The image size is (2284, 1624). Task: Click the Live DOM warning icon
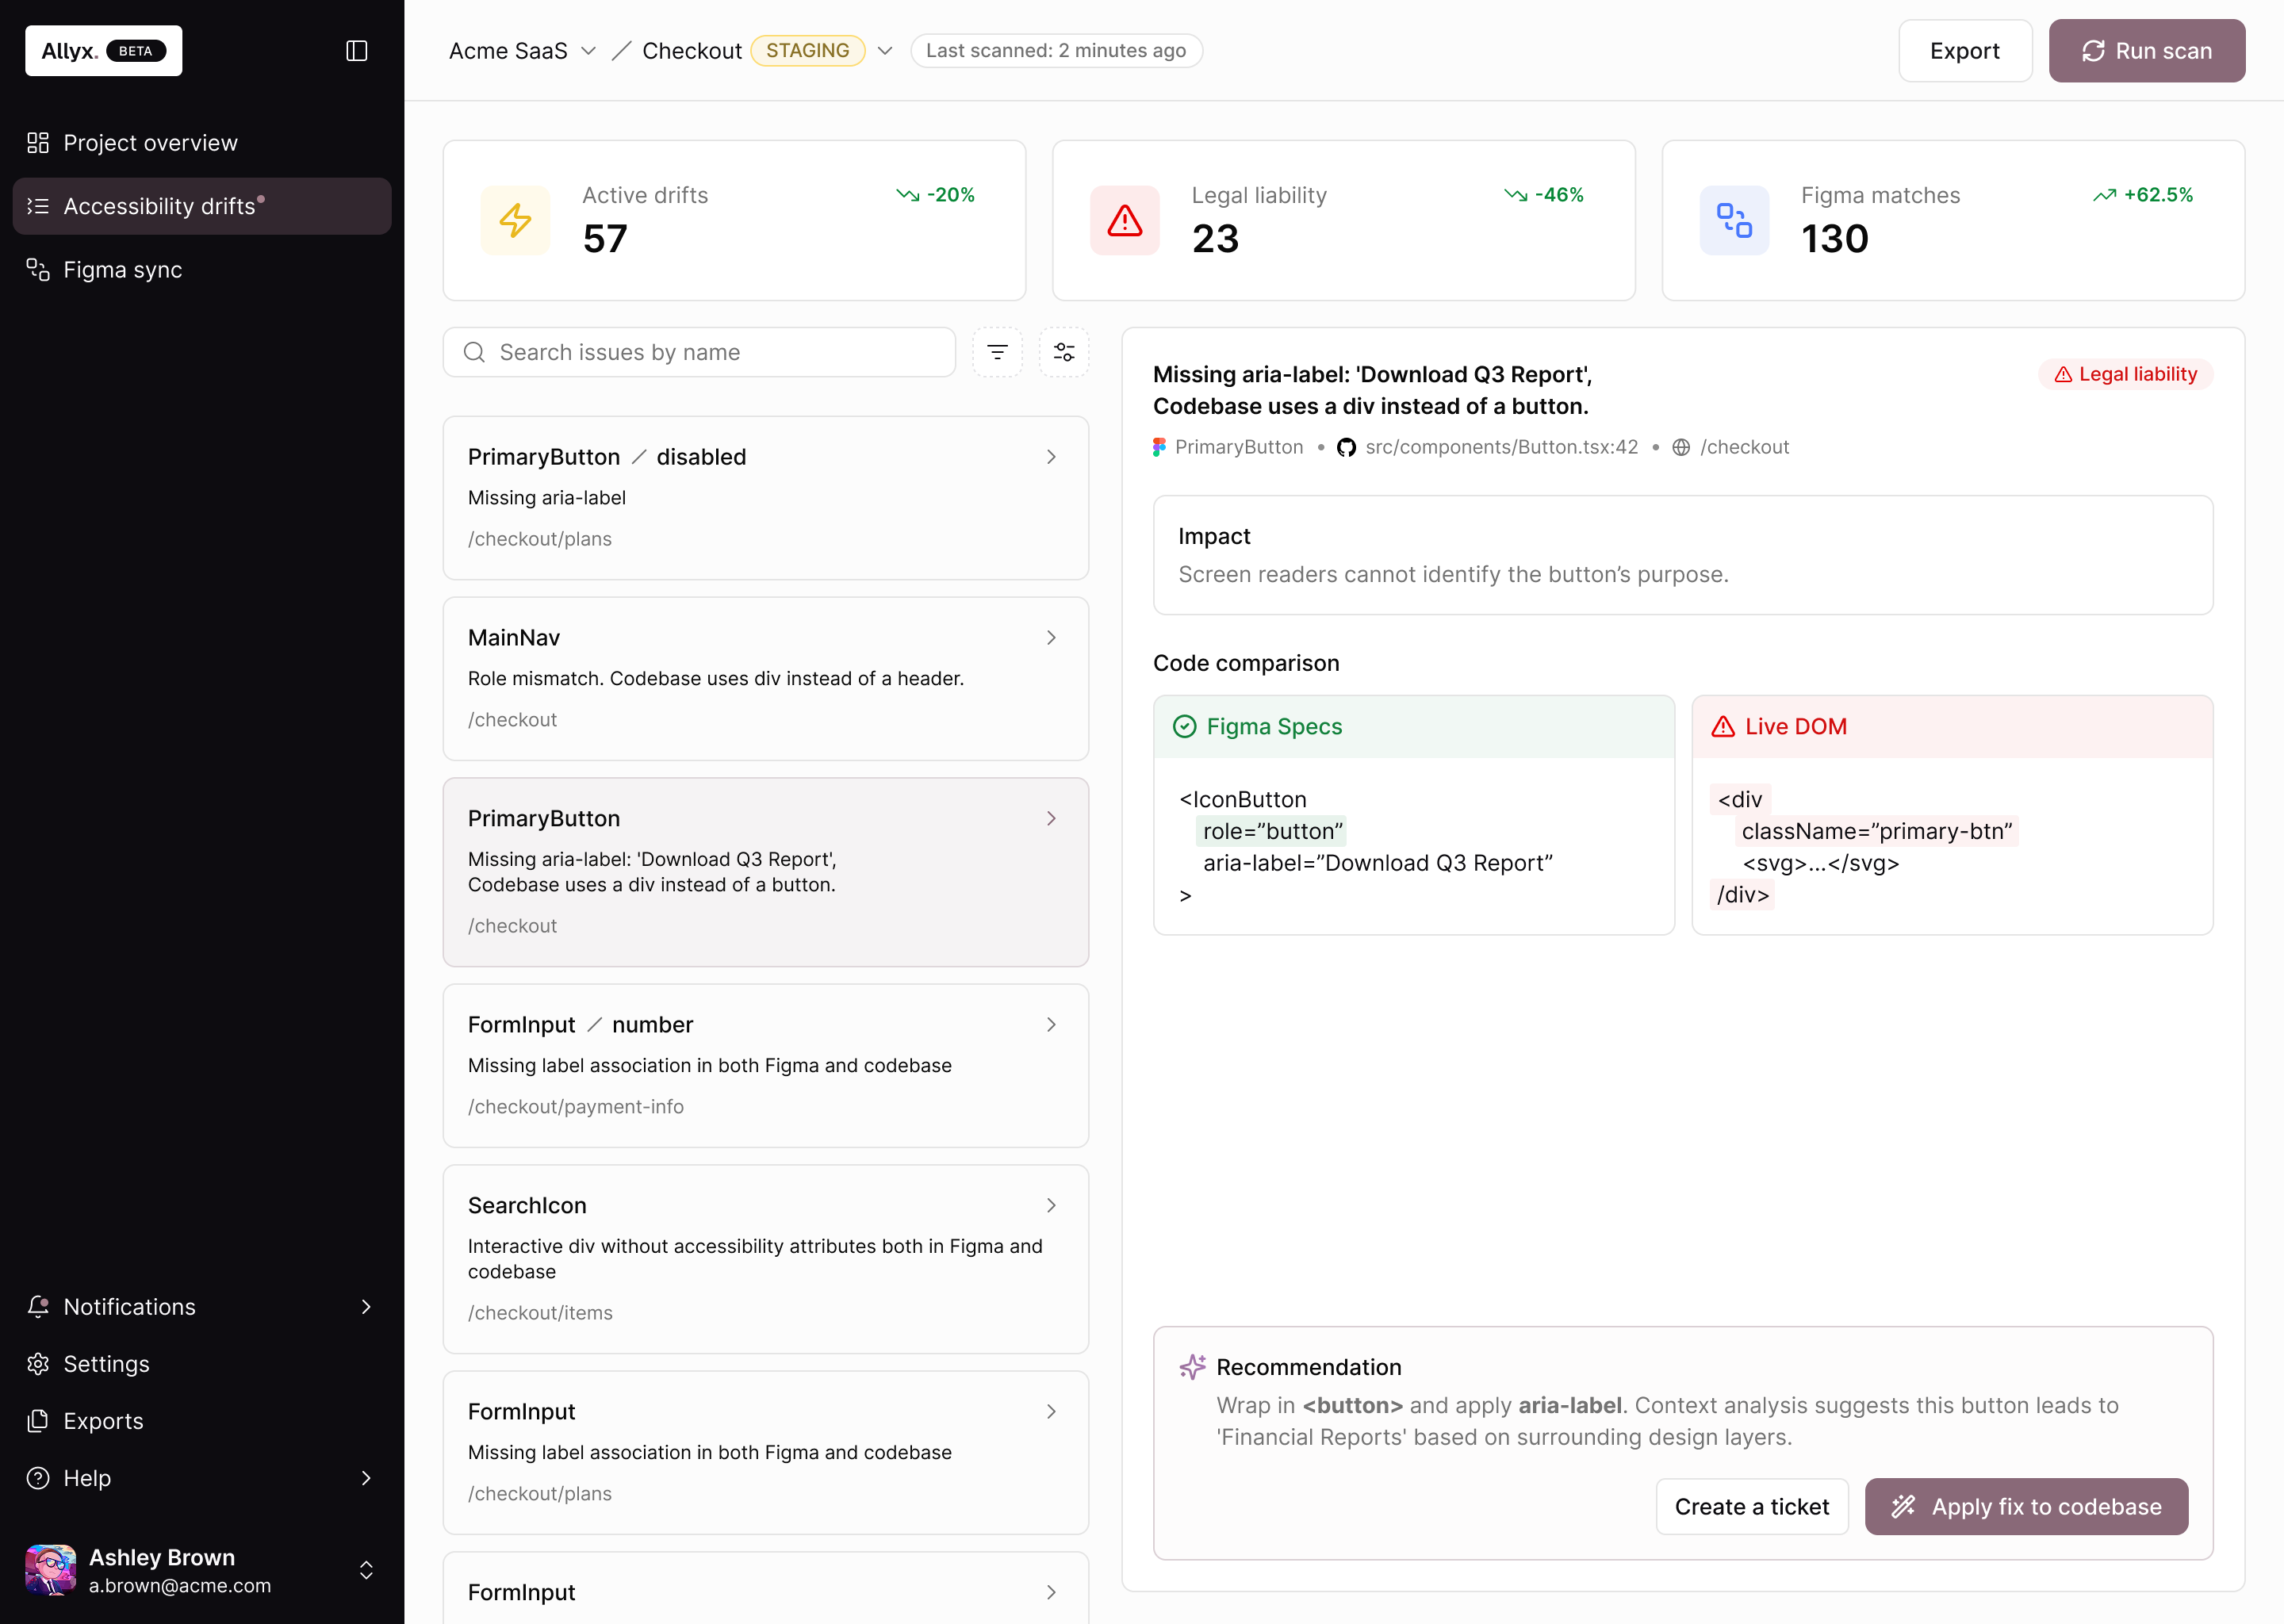coord(1723,727)
